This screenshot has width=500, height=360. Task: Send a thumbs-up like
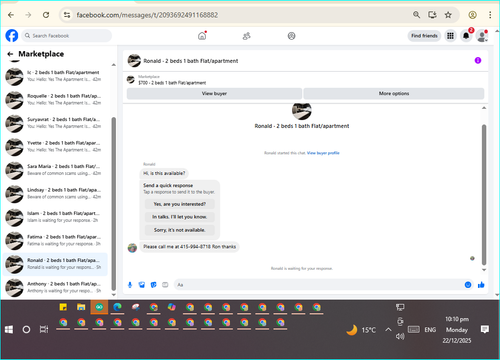point(481,285)
